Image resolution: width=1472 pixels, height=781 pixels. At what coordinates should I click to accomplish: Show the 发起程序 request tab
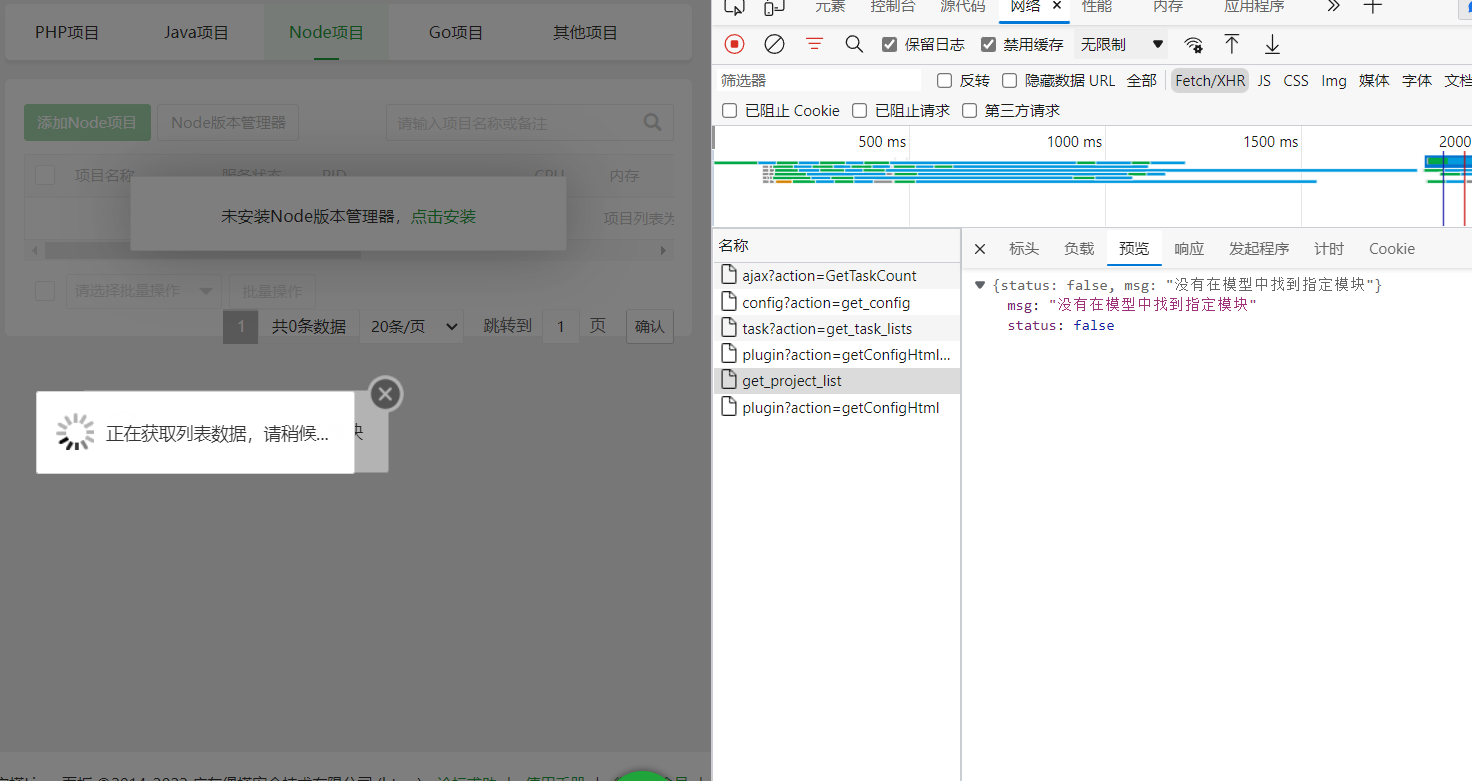point(1258,249)
